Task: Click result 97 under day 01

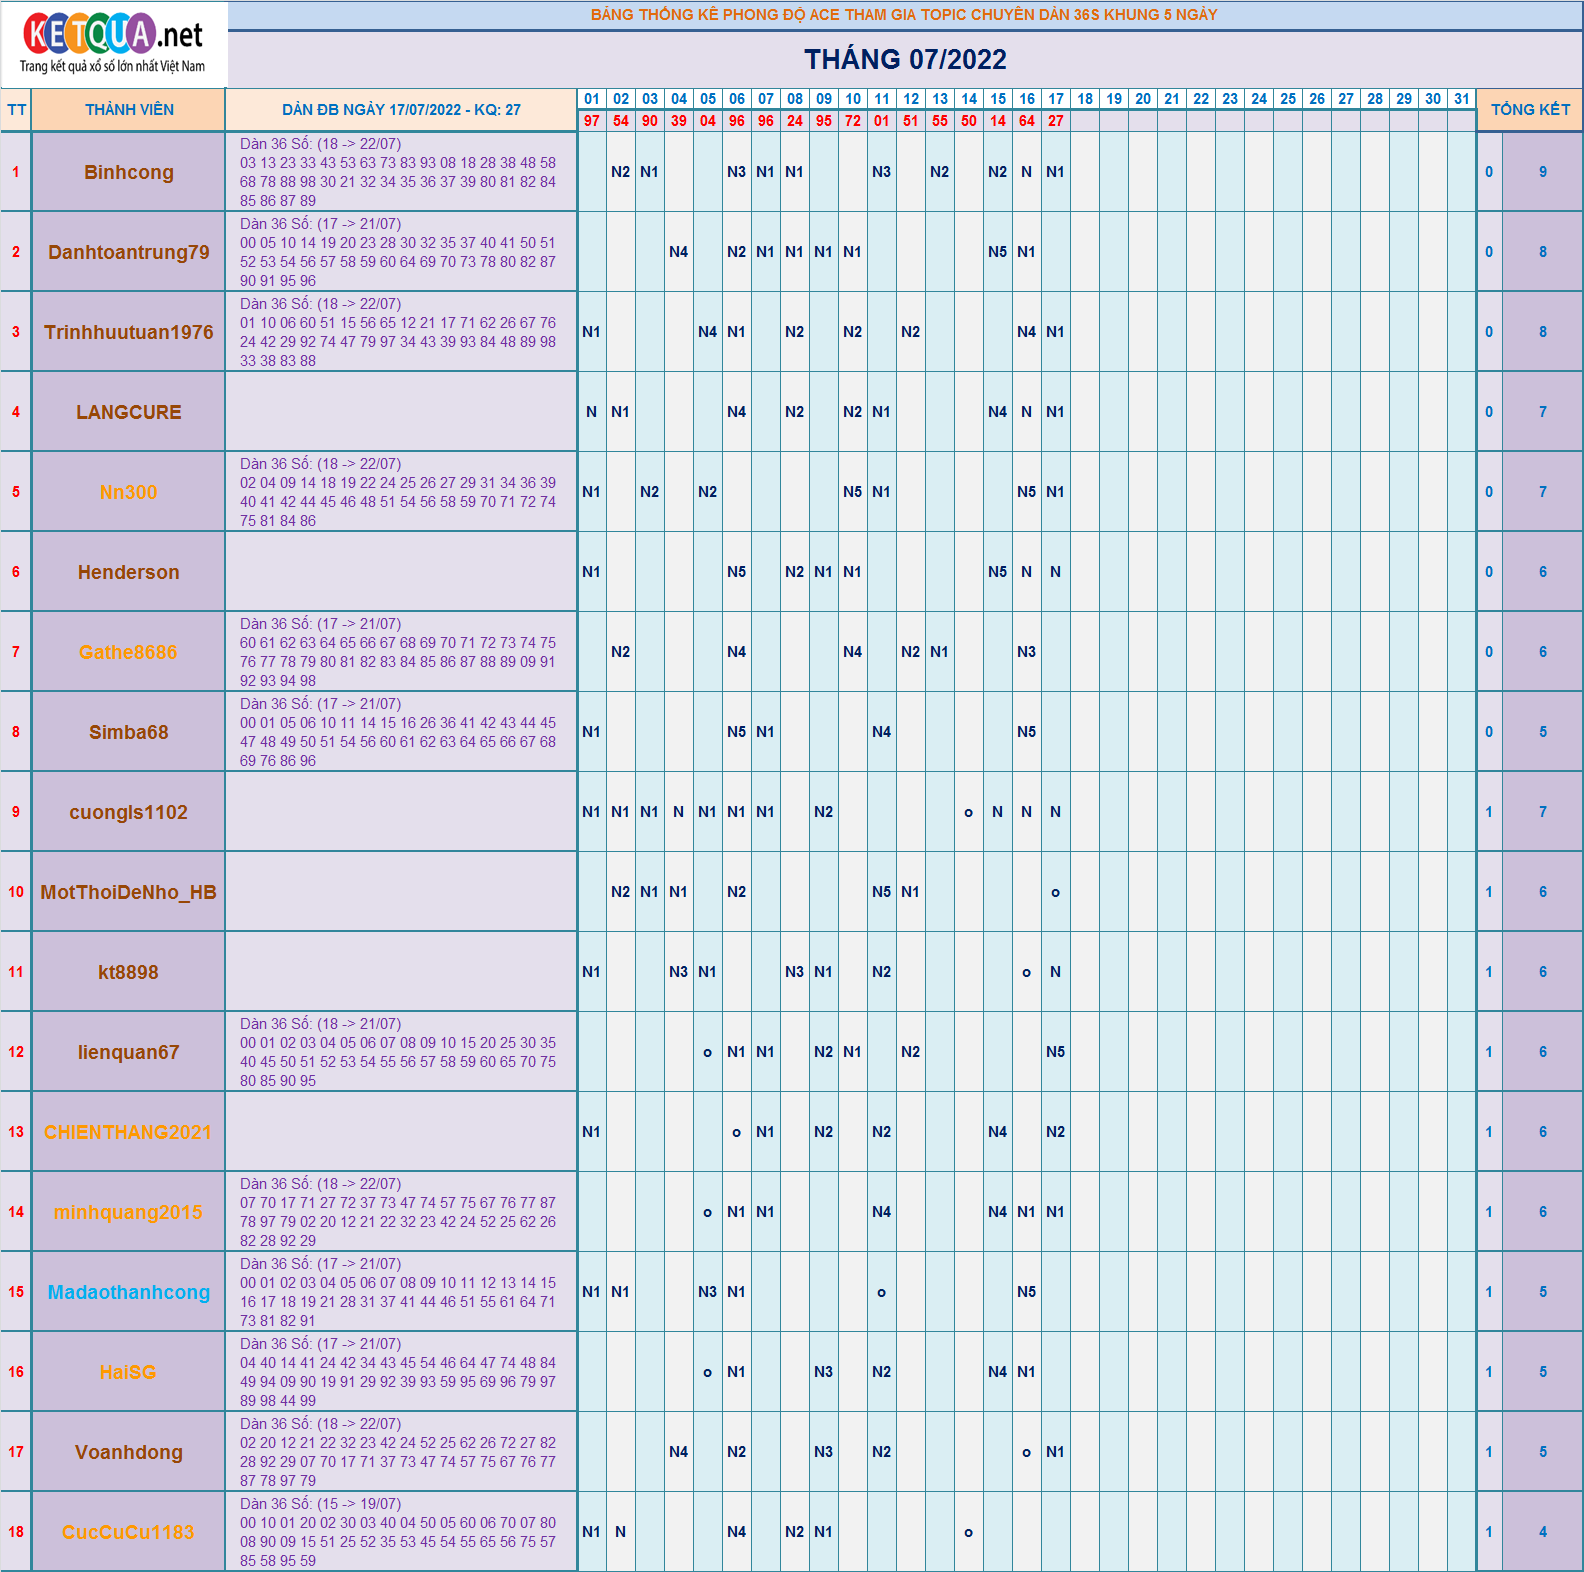Action: [592, 121]
